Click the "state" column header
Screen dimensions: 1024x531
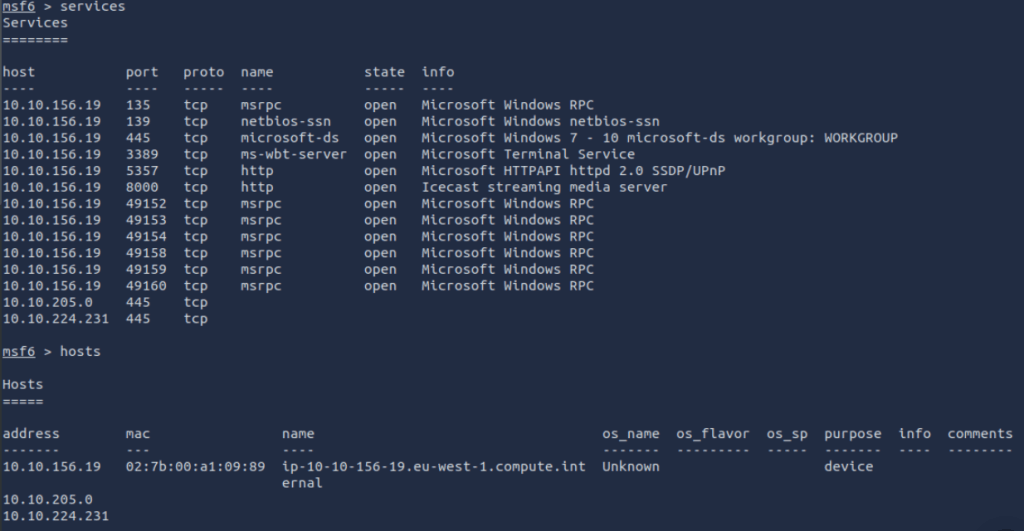point(385,72)
